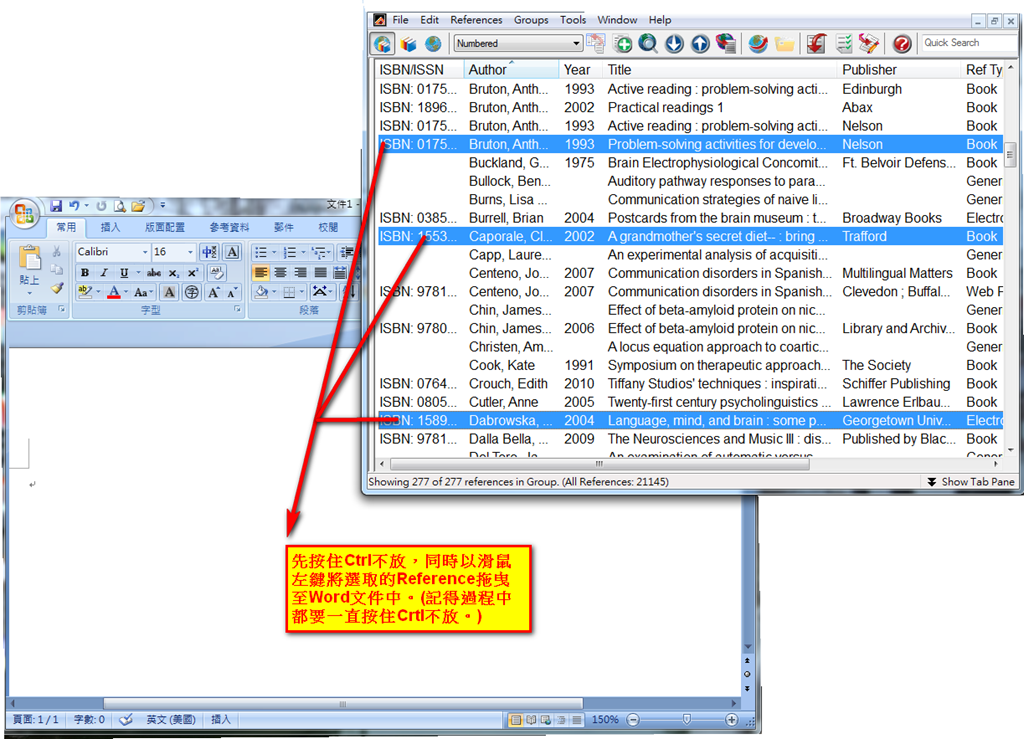Toggle left text alignment in Word

point(261,273)
